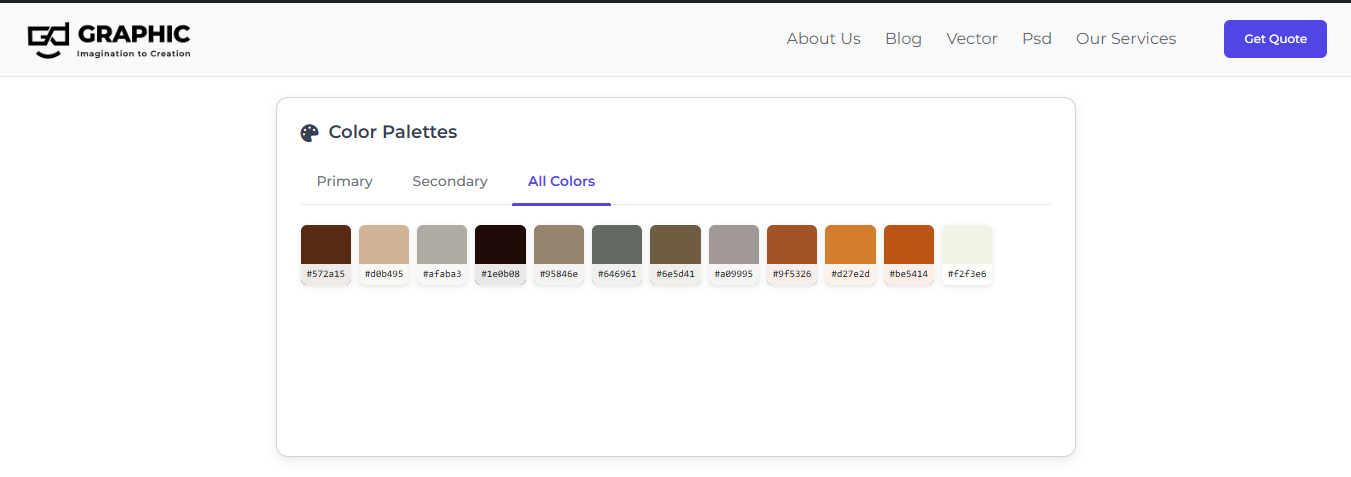Choose the off-white #f2f3e6 swatch
The image size is (1351, 477).
[967, 255]
